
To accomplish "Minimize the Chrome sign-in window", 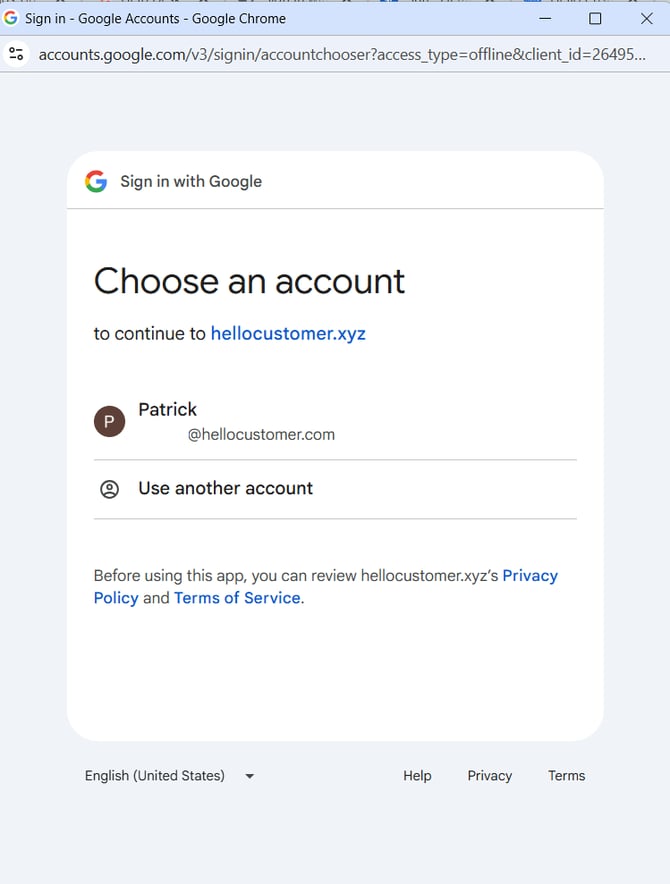I will pos(545,19).
